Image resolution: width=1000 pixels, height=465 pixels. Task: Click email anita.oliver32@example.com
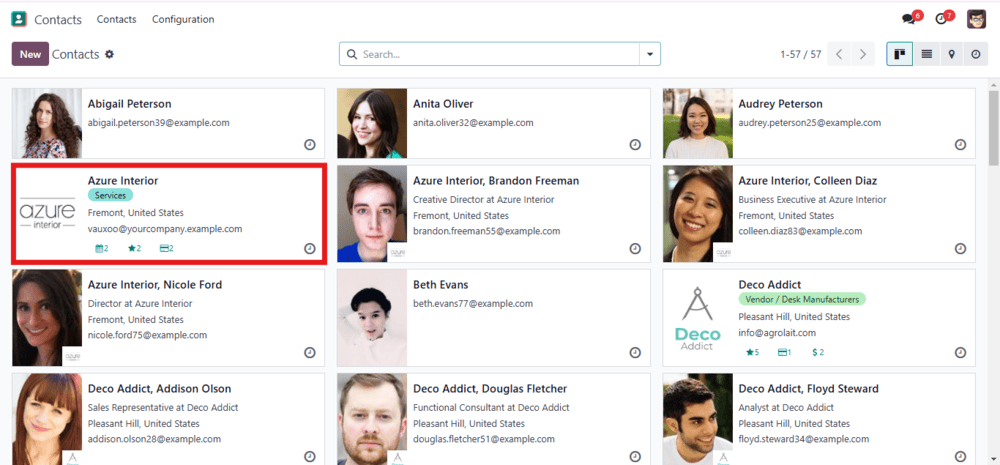473,122
